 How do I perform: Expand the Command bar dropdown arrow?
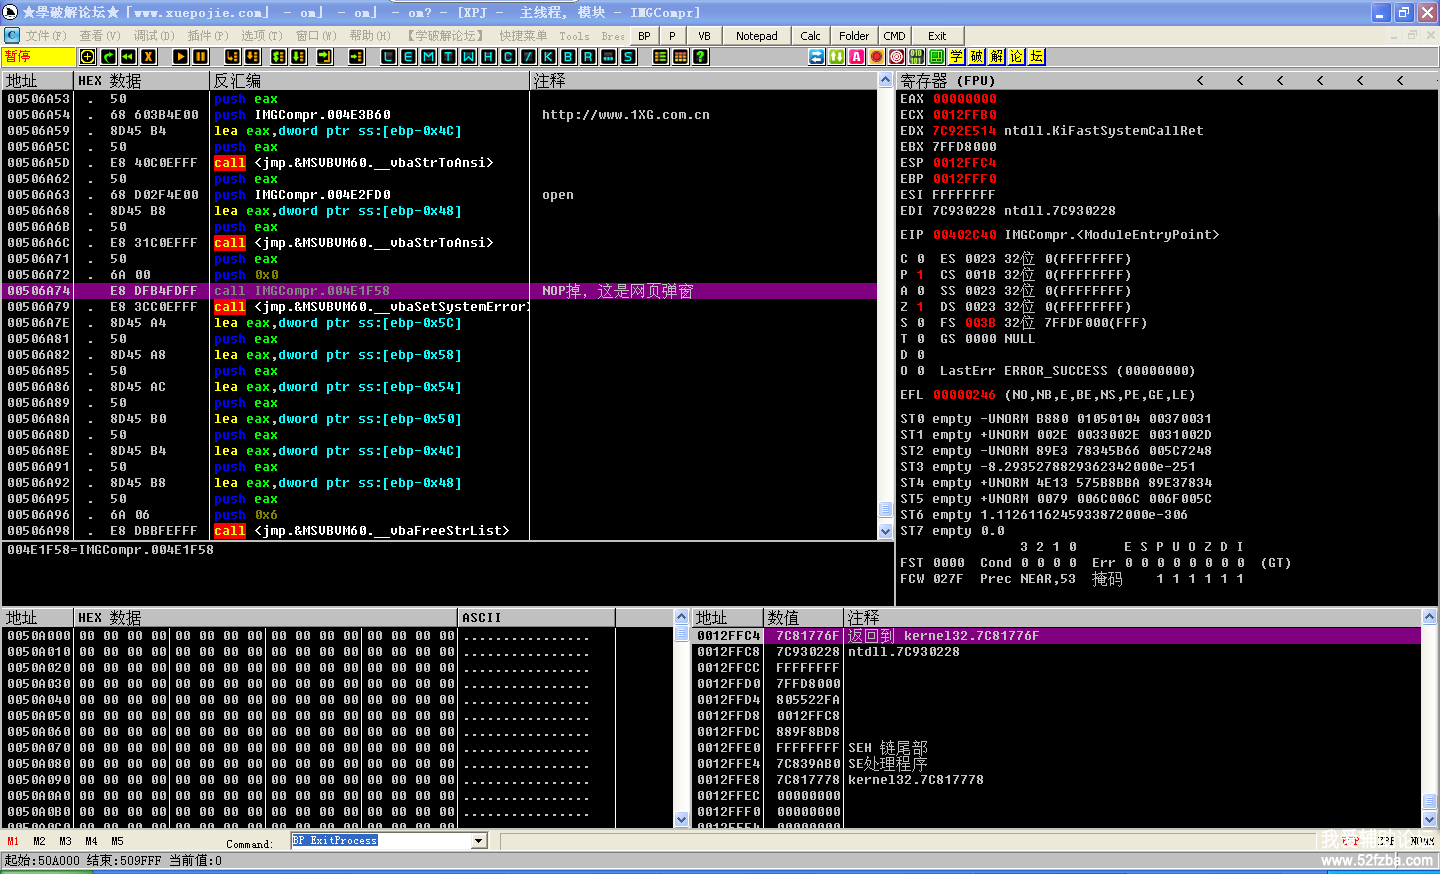click(479, 841)
